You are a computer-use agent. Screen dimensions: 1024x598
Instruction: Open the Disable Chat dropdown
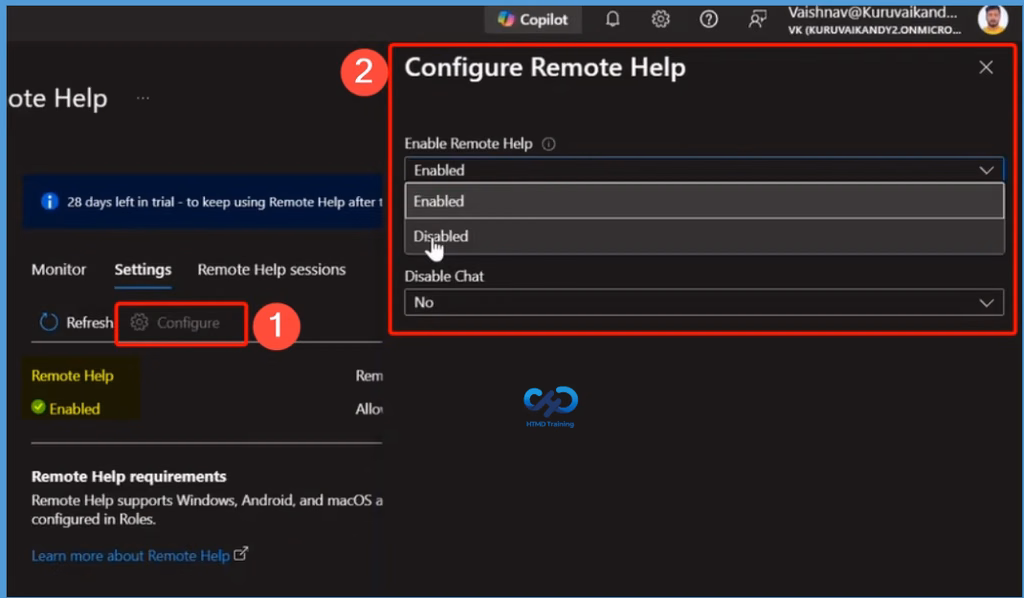[x=704, y=302]
